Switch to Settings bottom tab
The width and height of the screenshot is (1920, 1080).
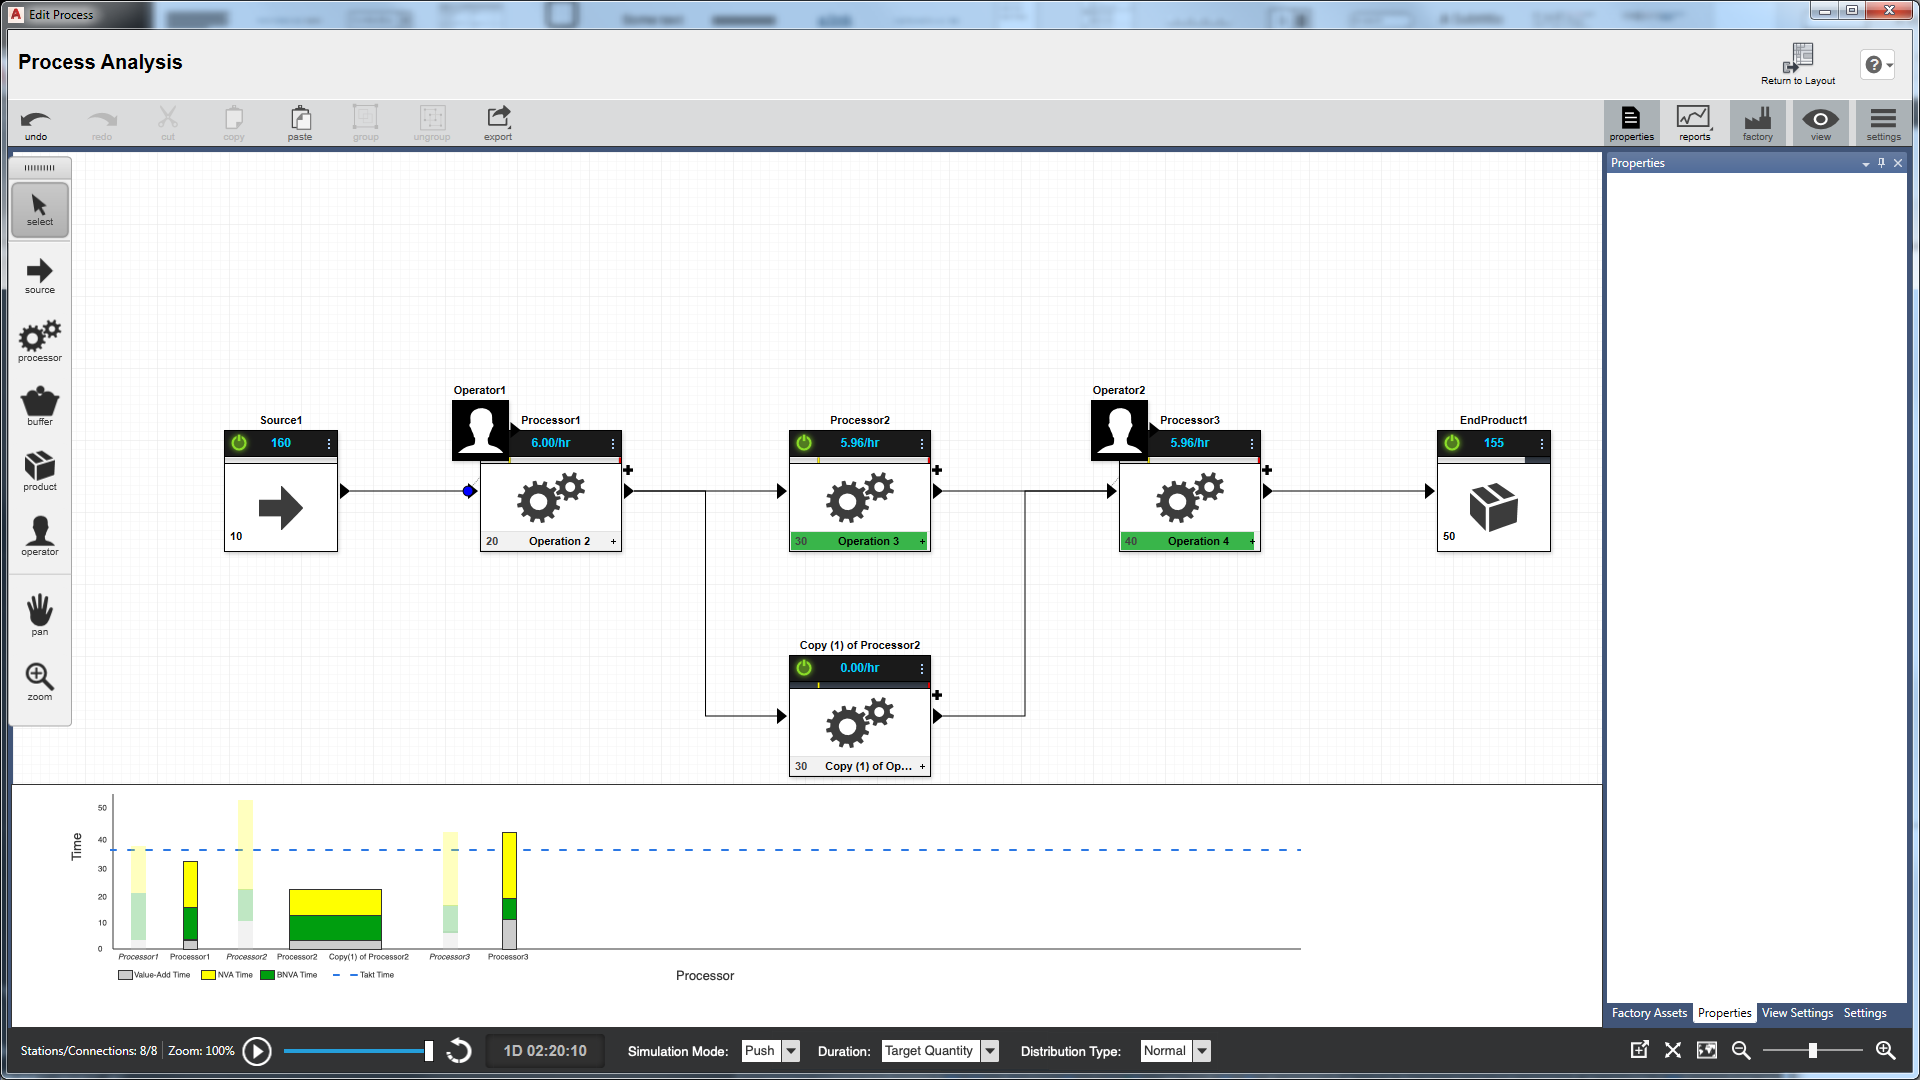[1865, 1013]
